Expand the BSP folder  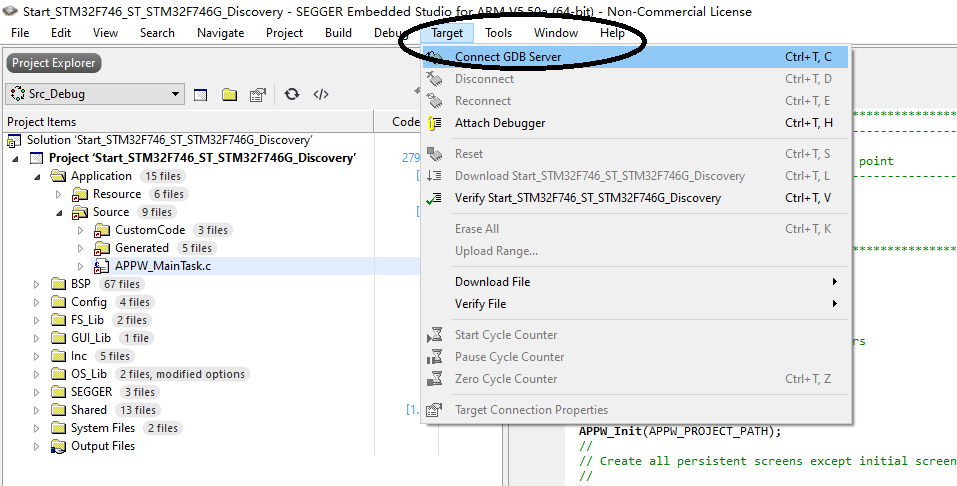37,284
